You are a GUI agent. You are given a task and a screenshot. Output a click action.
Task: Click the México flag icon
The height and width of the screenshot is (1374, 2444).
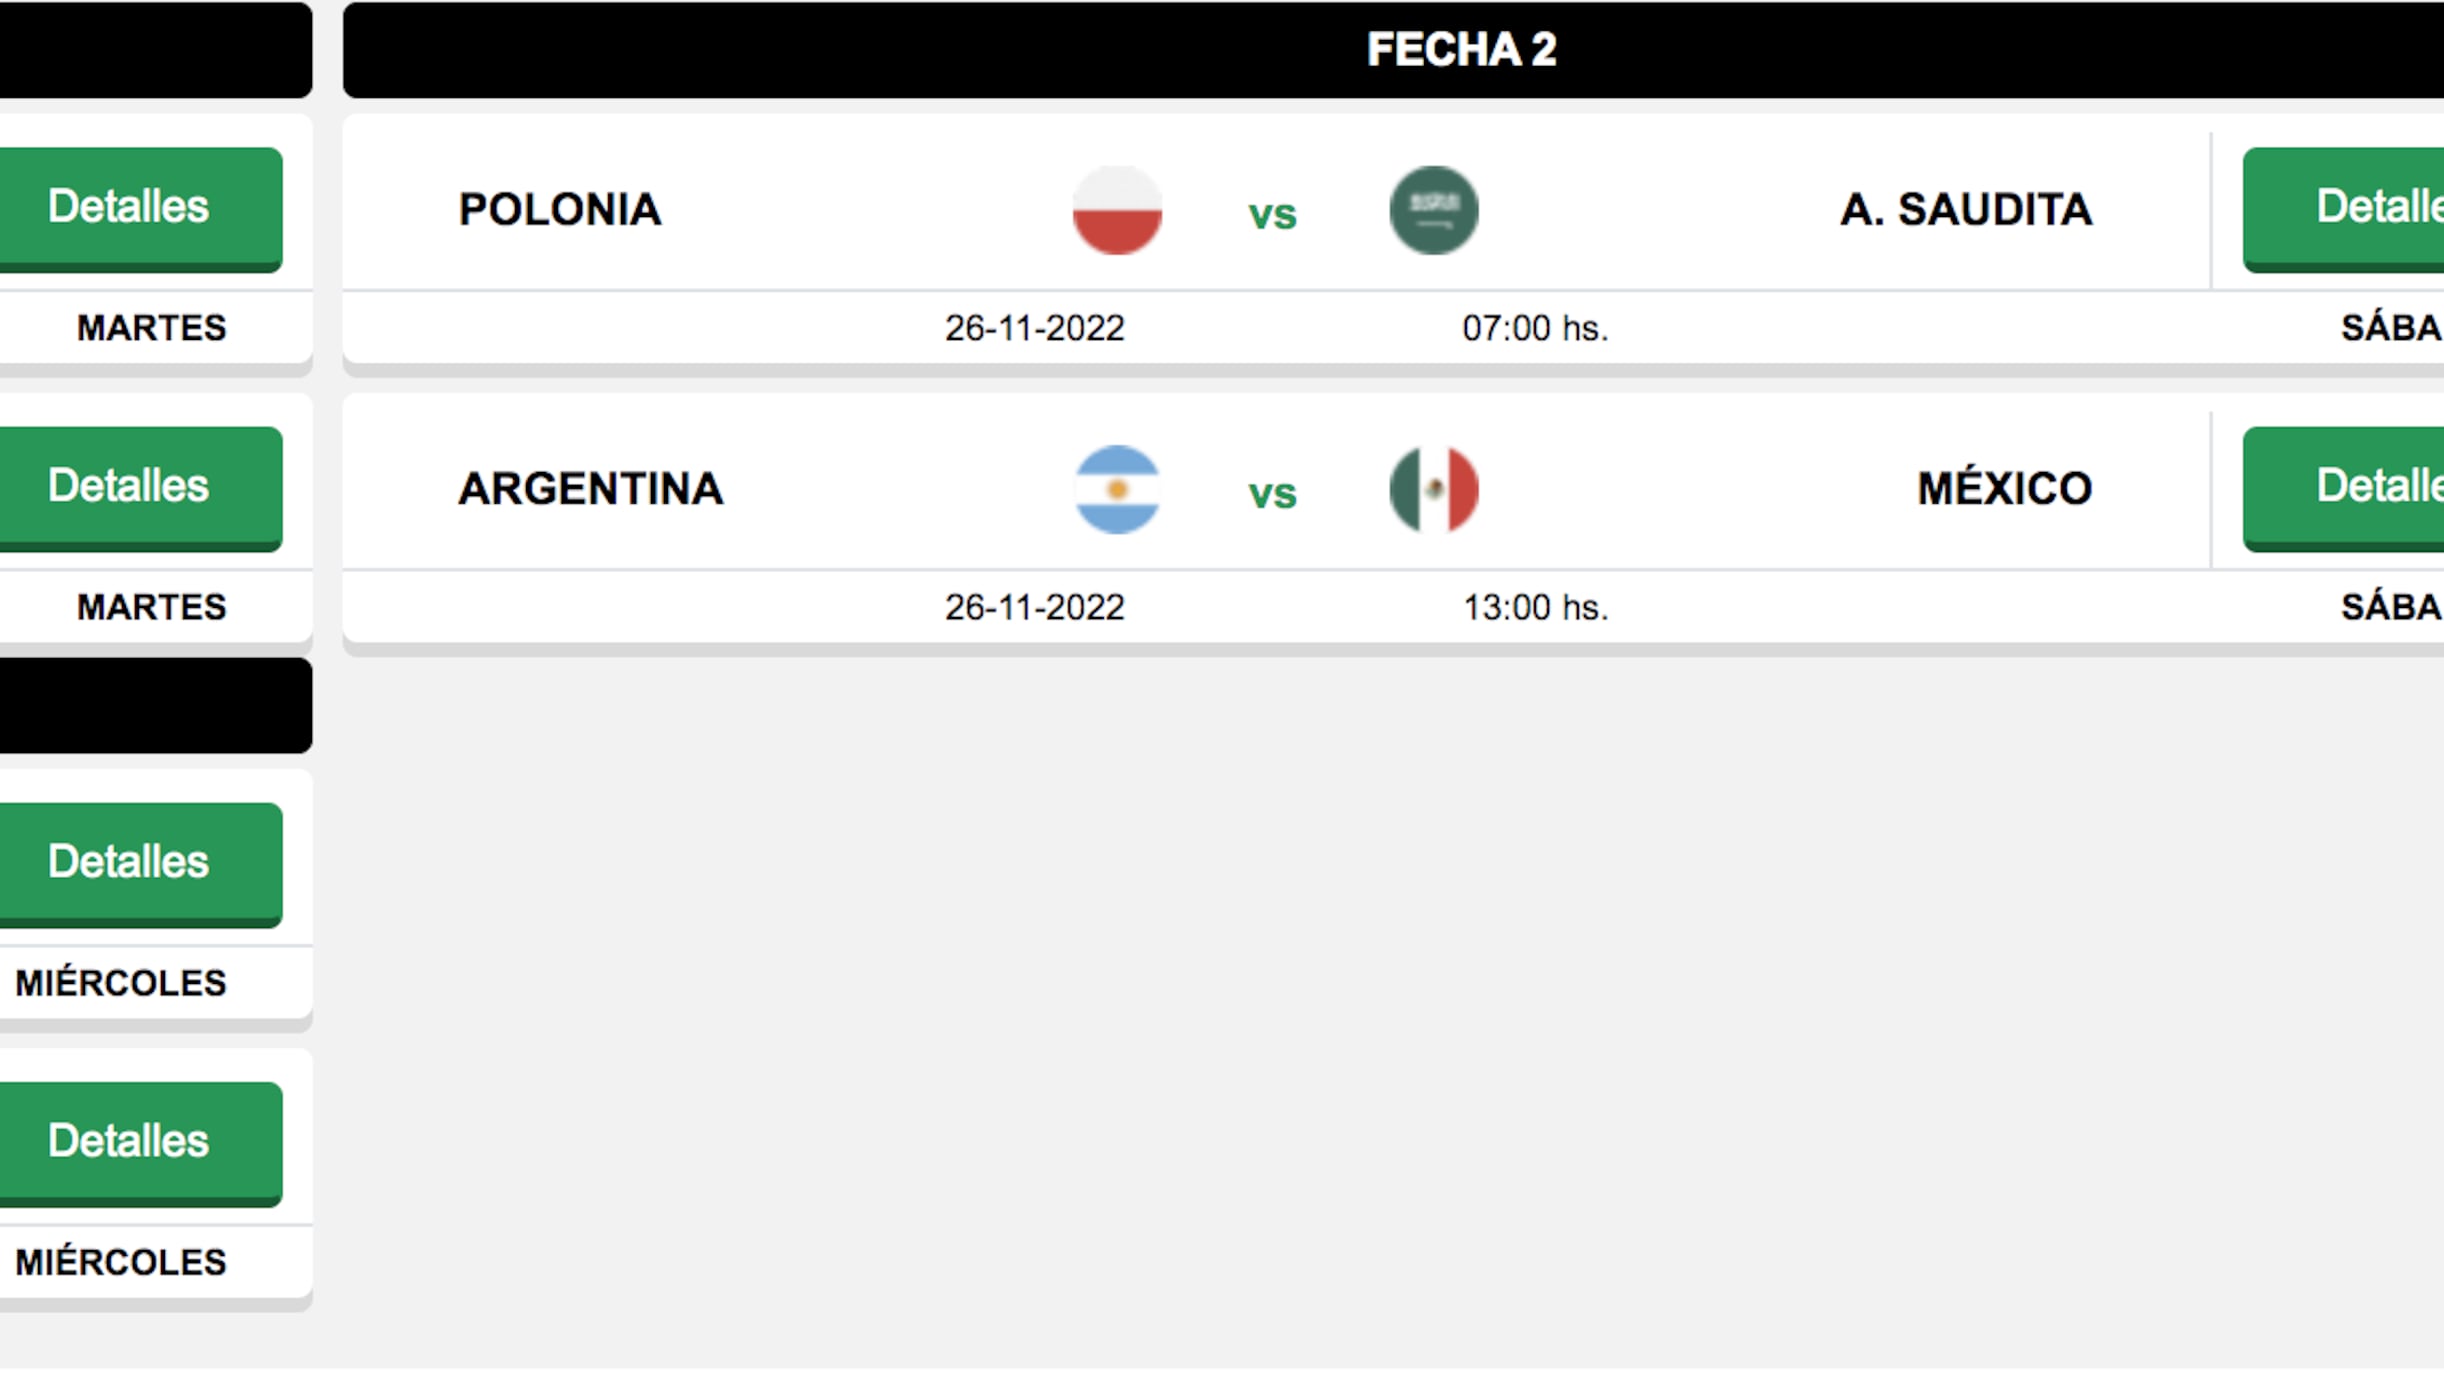coord(1434,490)
